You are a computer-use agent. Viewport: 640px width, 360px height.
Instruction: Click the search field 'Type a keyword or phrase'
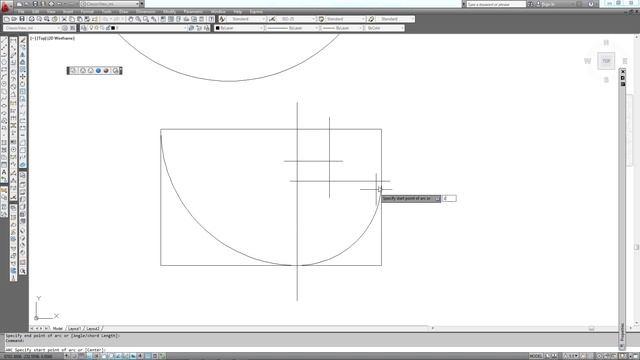tap(496, 4)
